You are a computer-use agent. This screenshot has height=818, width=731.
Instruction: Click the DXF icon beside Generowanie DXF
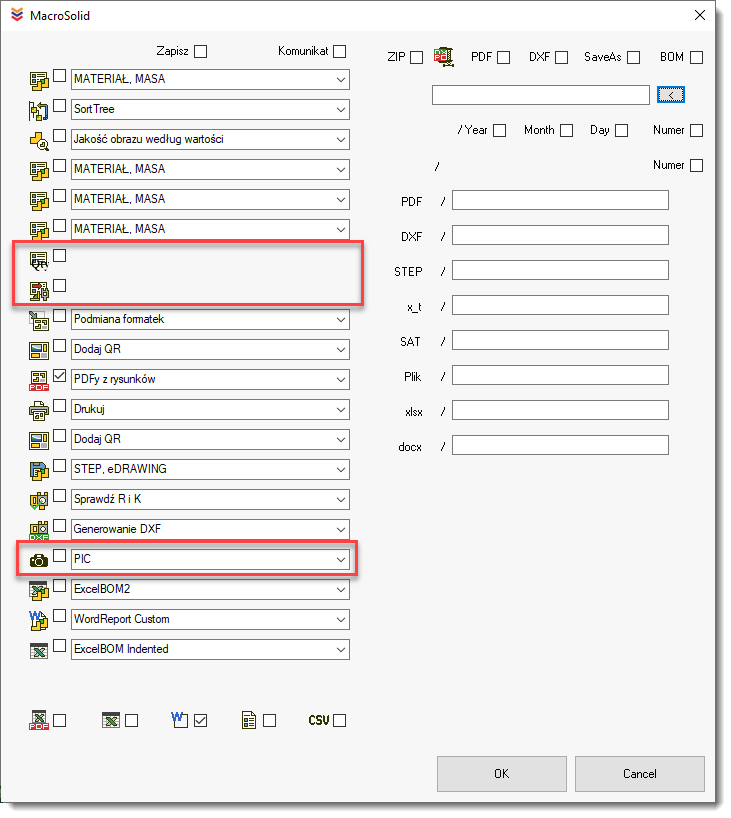point(39,530)
